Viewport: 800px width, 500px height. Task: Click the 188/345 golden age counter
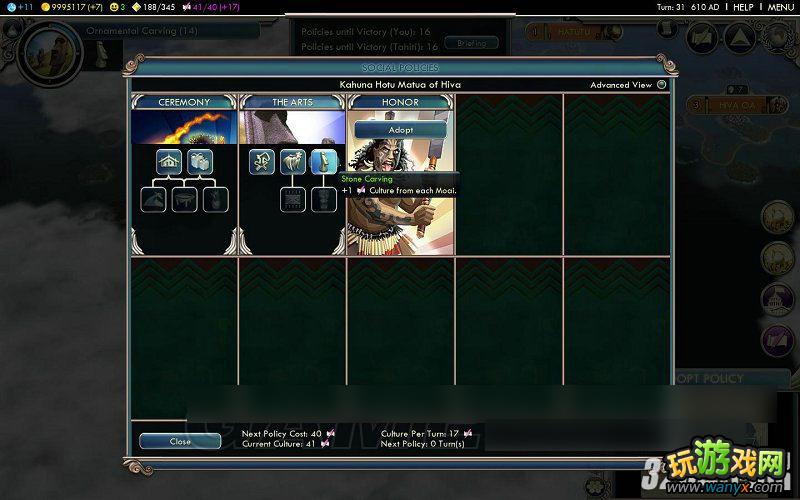pos(159,7)
